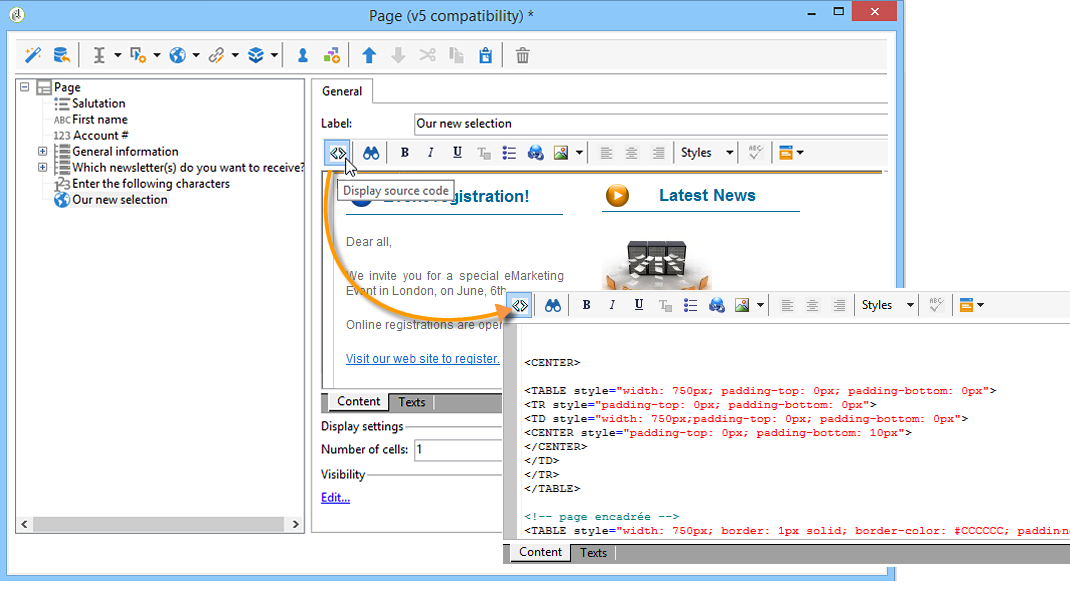Click the binoculars find icon in the upper editor
The height and width of the screenshot is (590, 1070).
click(371, 153)
